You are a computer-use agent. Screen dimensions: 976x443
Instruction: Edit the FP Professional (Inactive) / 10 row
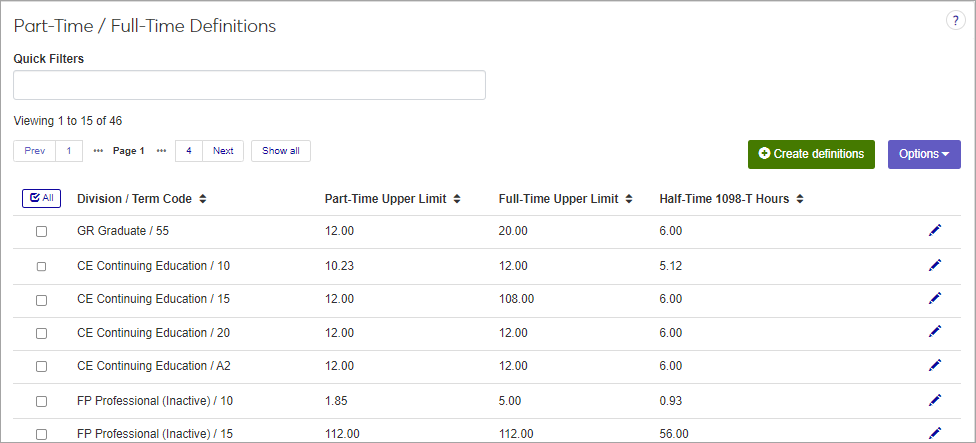935,400
